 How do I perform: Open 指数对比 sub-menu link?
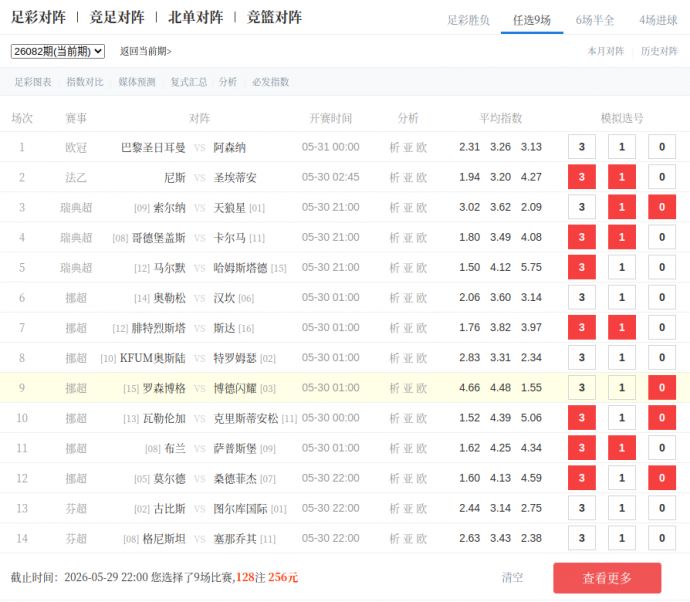point(85,82)
